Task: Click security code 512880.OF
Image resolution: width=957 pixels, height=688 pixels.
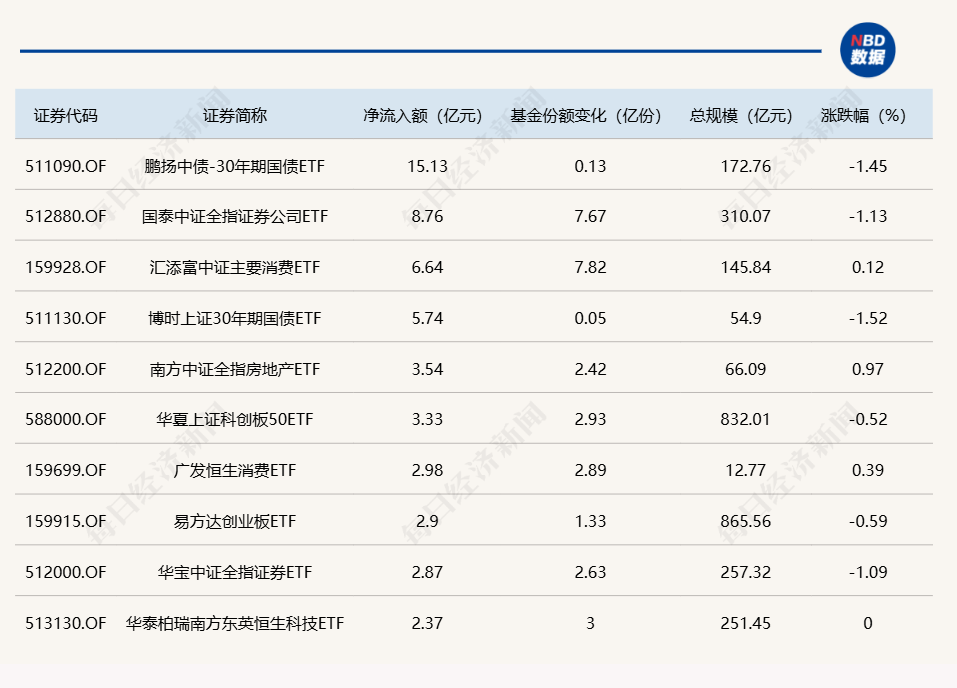Action: 66,216
